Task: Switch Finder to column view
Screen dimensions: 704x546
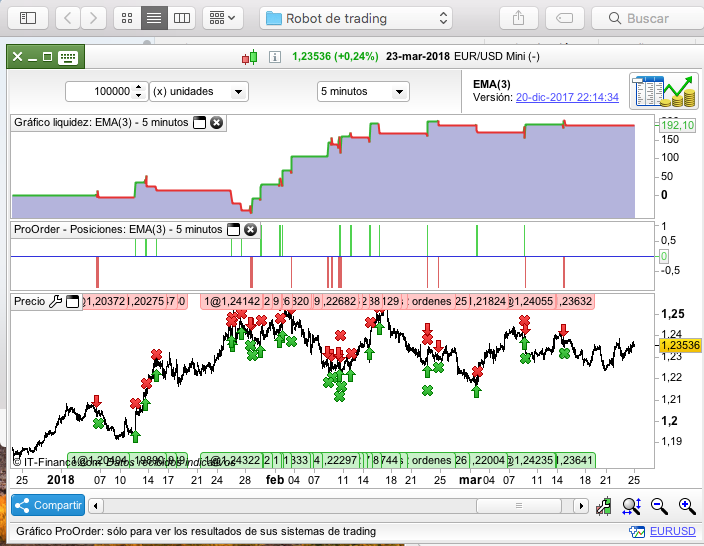Action: [181, 18]
